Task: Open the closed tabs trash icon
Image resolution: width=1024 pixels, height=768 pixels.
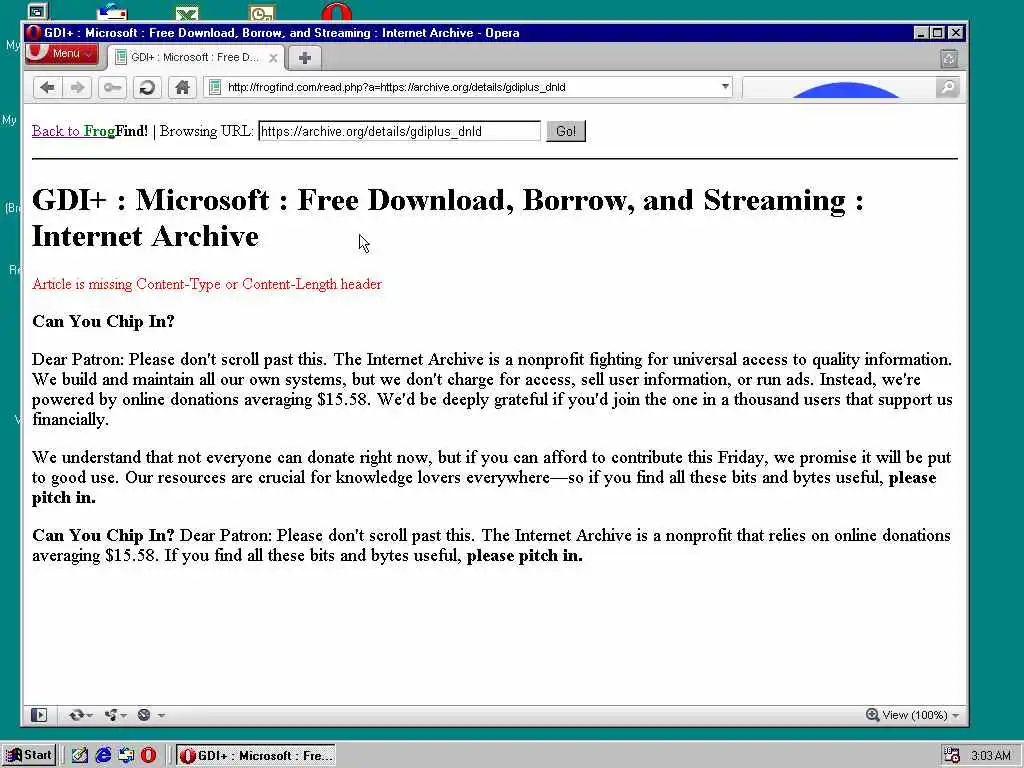Action: click(949, 59)
